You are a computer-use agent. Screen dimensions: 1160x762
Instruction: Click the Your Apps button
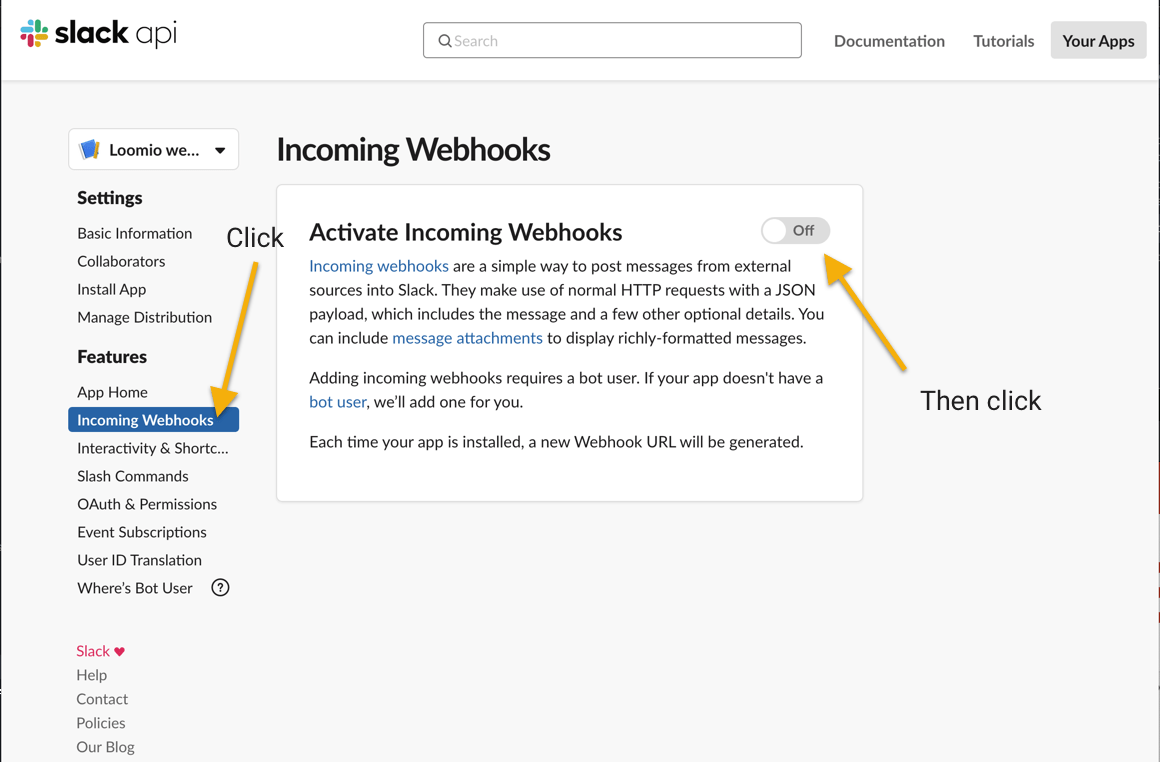pyautogui.click(x=1099, y=40)
